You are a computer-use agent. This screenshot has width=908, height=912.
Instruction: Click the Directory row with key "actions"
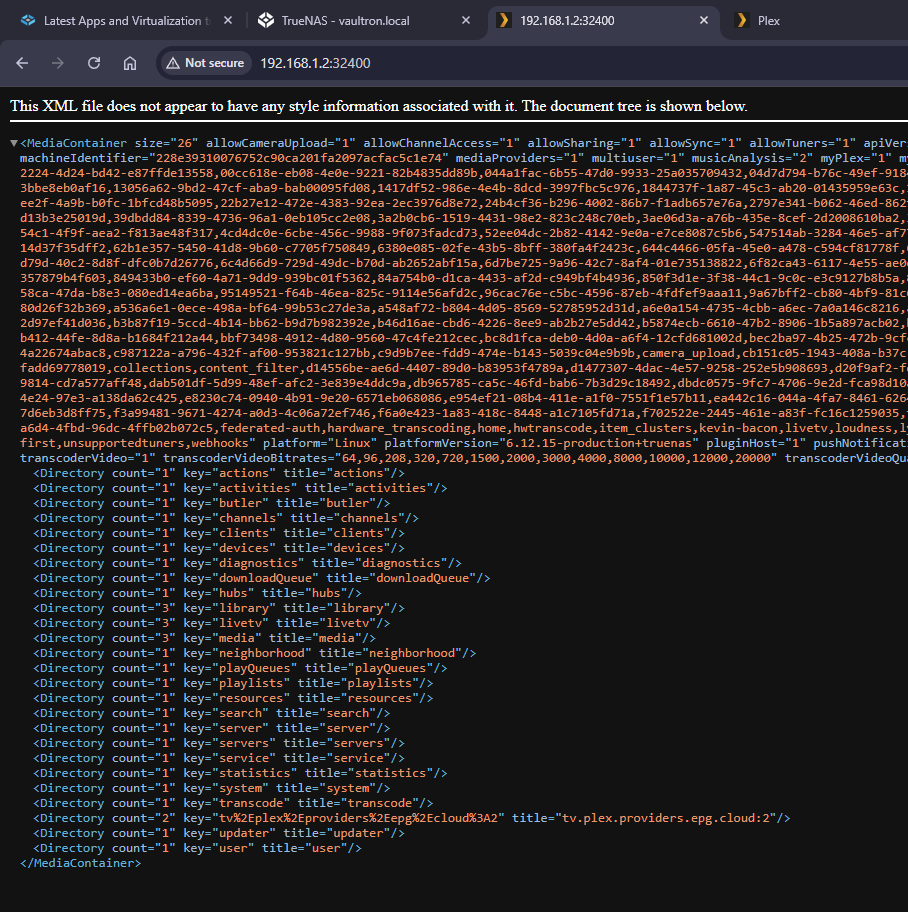[x=219, y=473]
